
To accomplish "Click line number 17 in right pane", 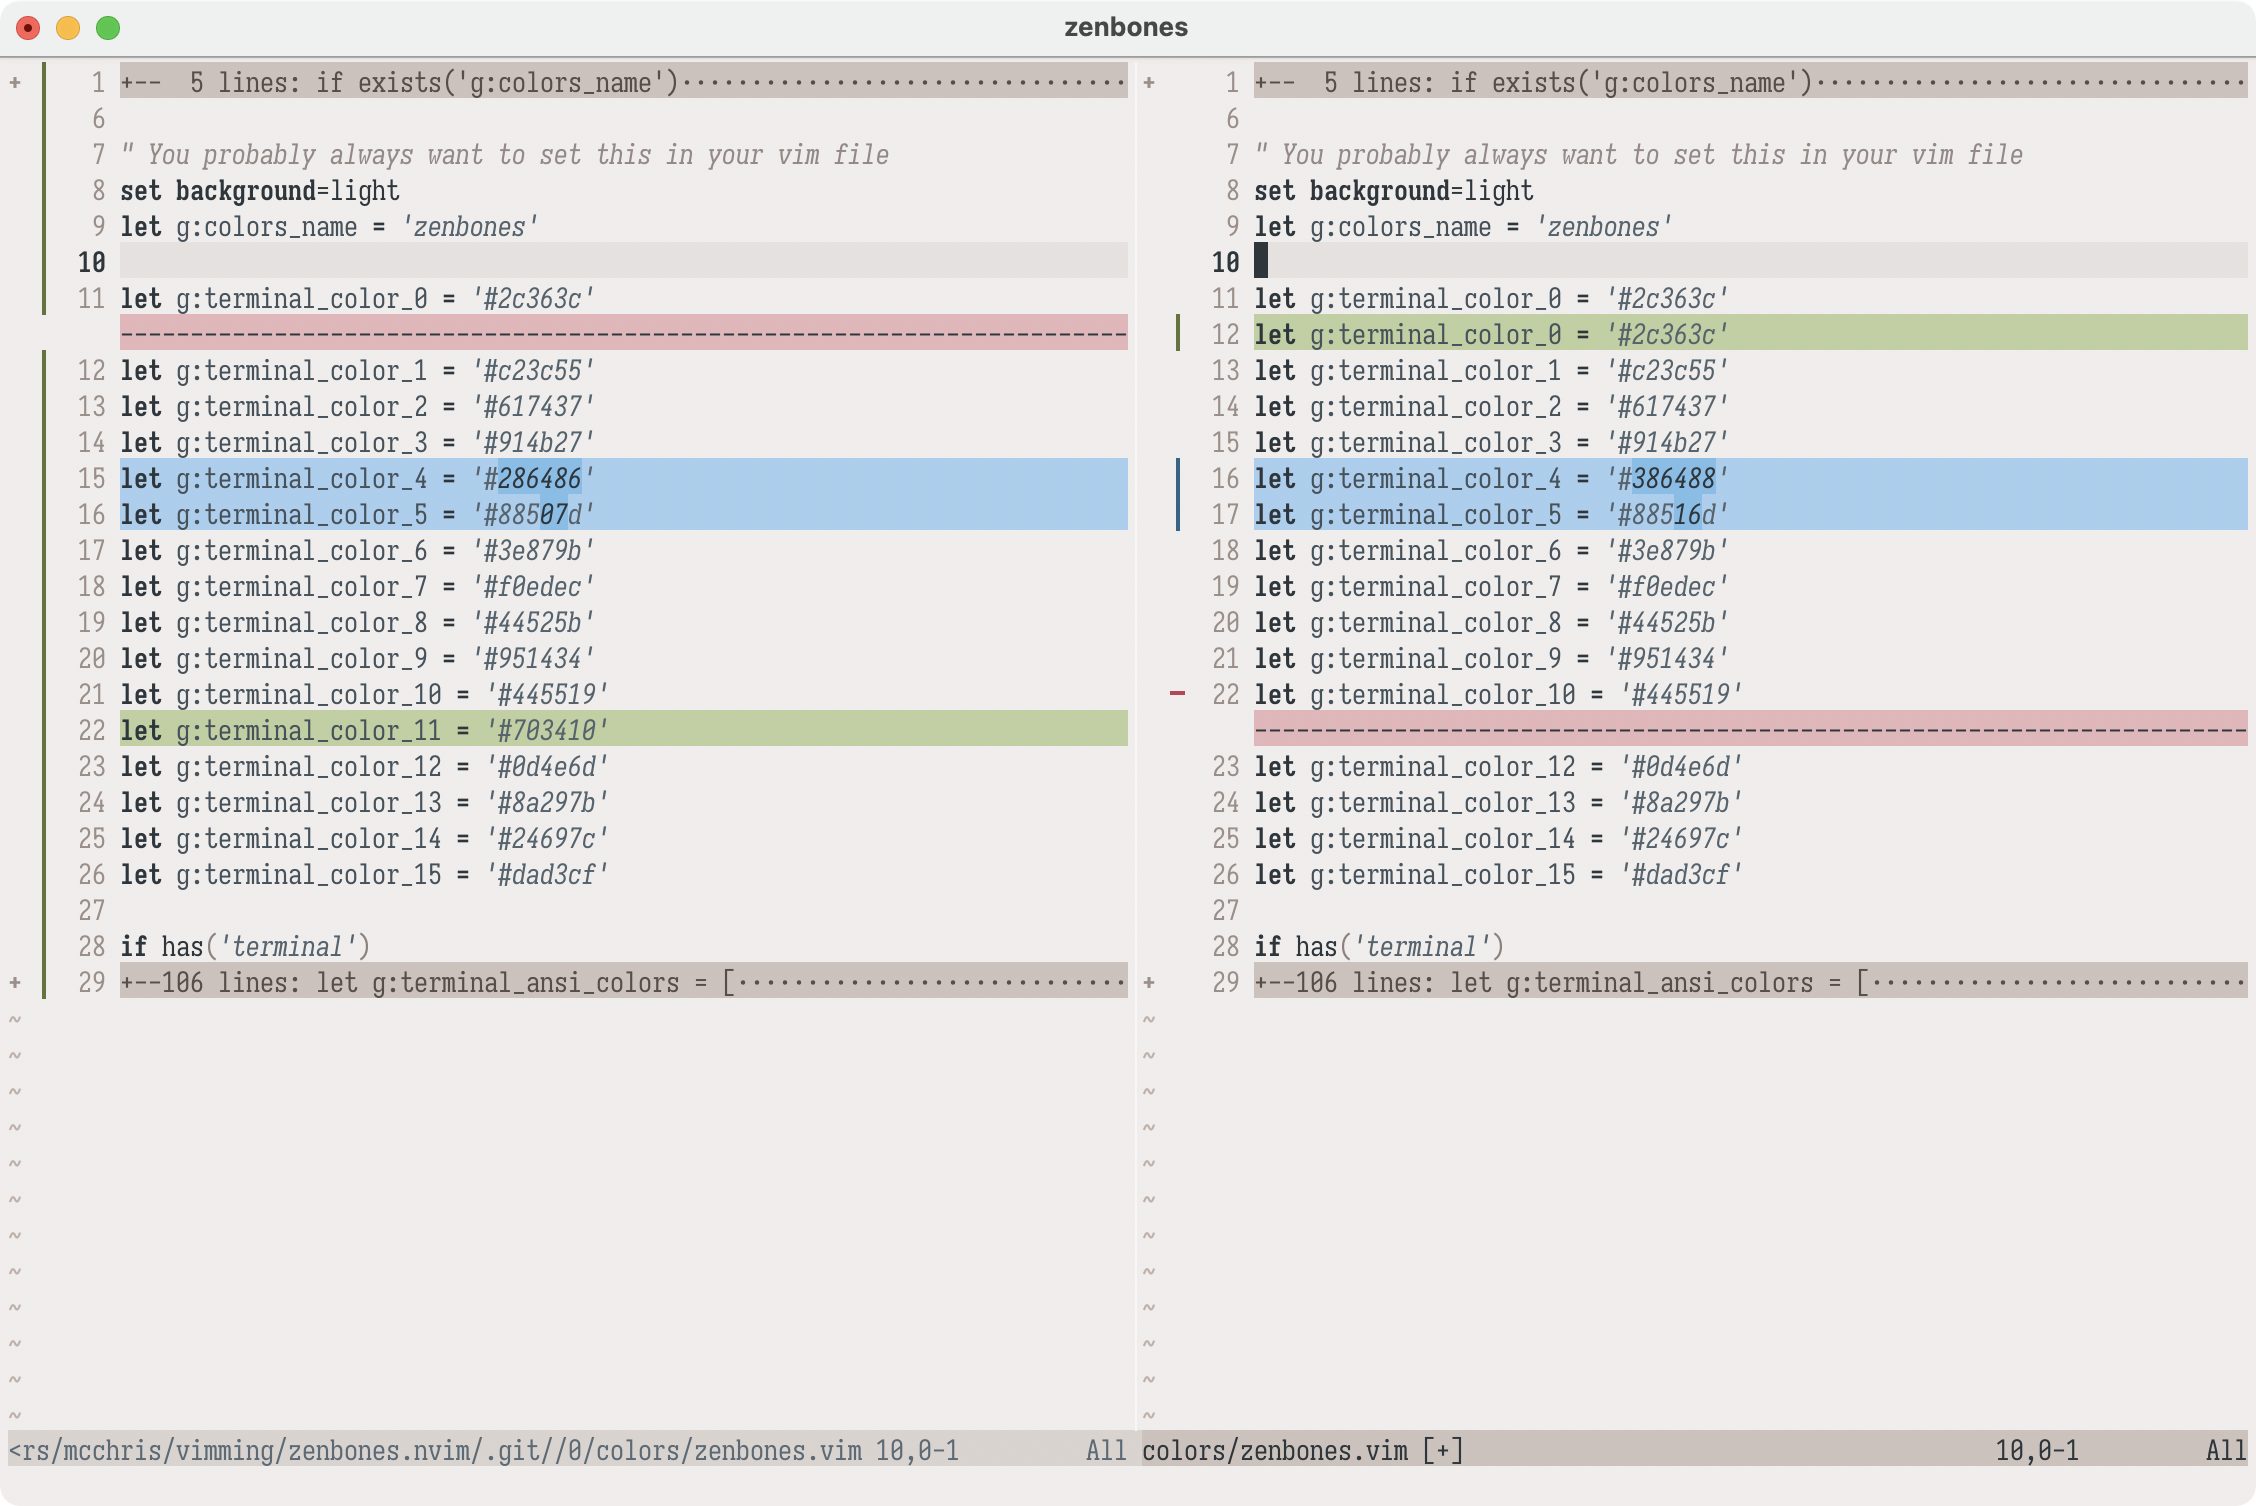I will pyautogui.click(x=1225, y=514).
